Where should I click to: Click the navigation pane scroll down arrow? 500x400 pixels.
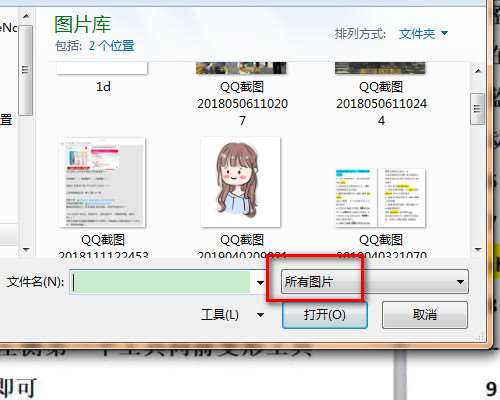(x=26, y=249)
